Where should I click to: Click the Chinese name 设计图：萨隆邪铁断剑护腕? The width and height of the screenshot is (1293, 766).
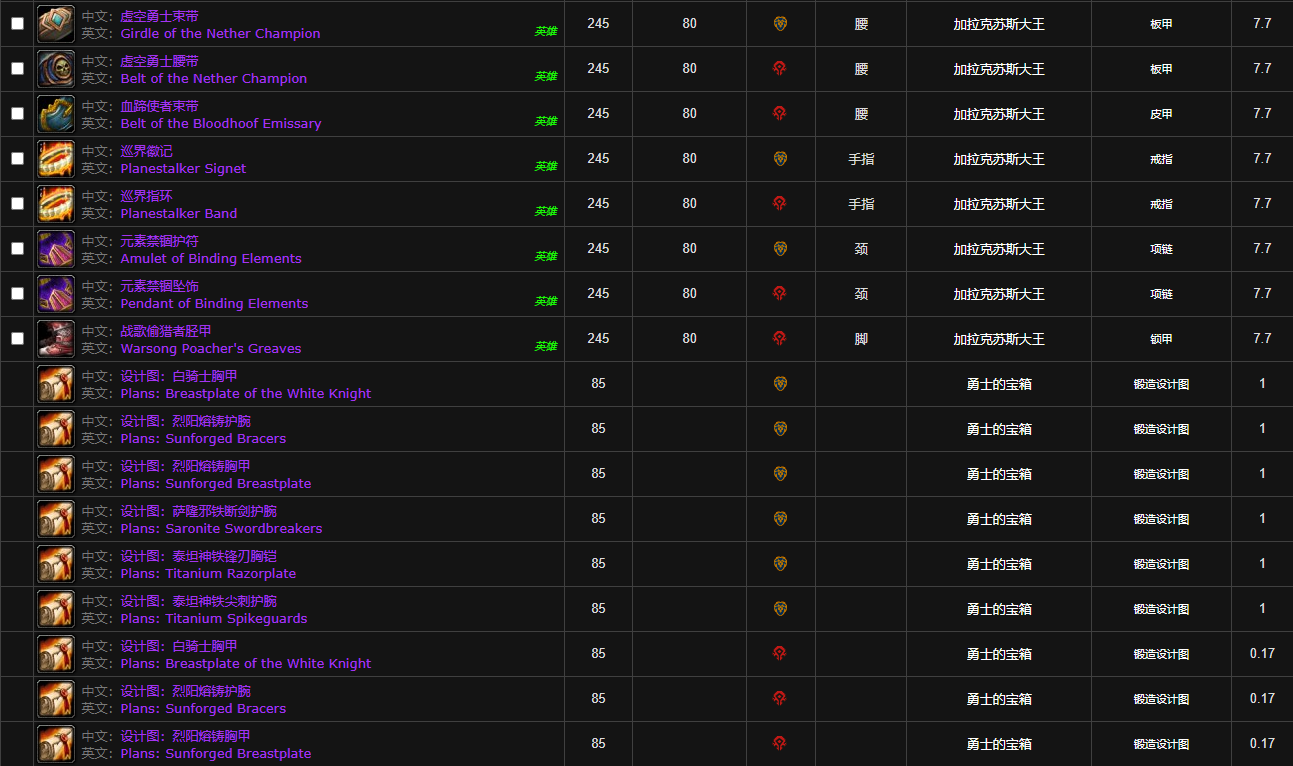198,511
